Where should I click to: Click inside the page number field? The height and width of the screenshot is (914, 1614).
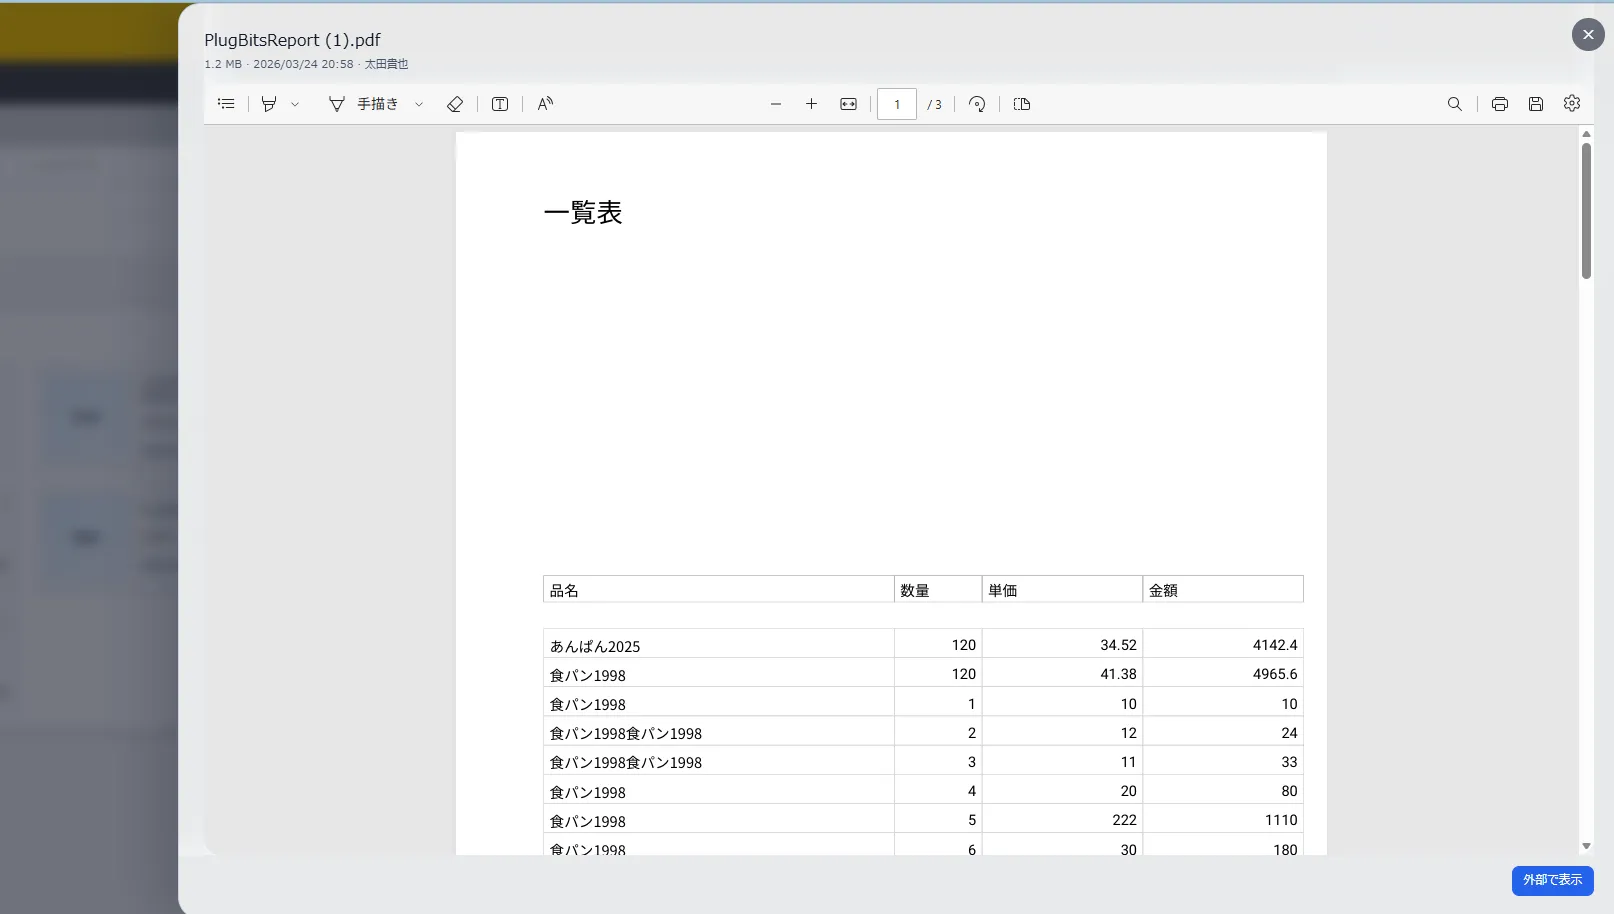897,103
